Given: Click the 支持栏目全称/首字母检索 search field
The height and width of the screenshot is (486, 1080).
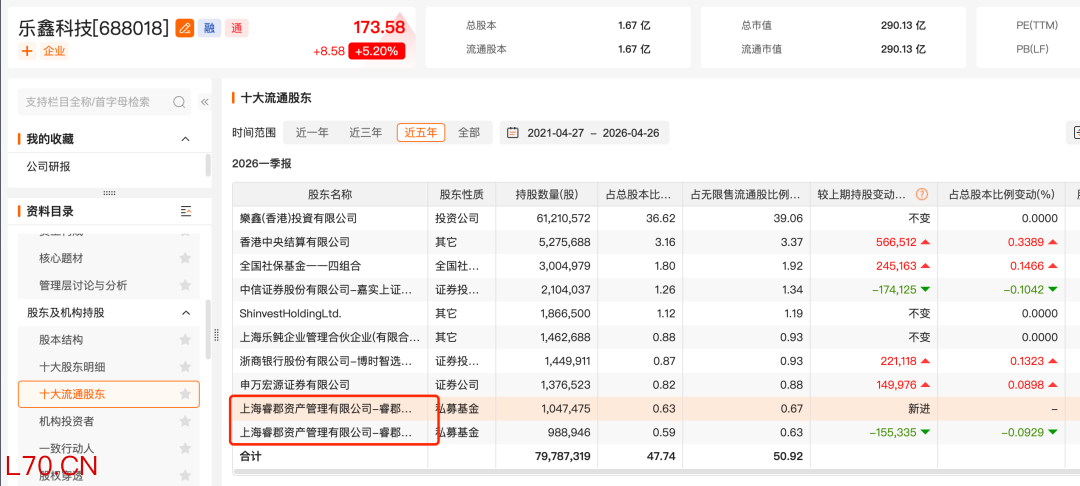Looking at the screenshot, I should [x=95, y=102].
